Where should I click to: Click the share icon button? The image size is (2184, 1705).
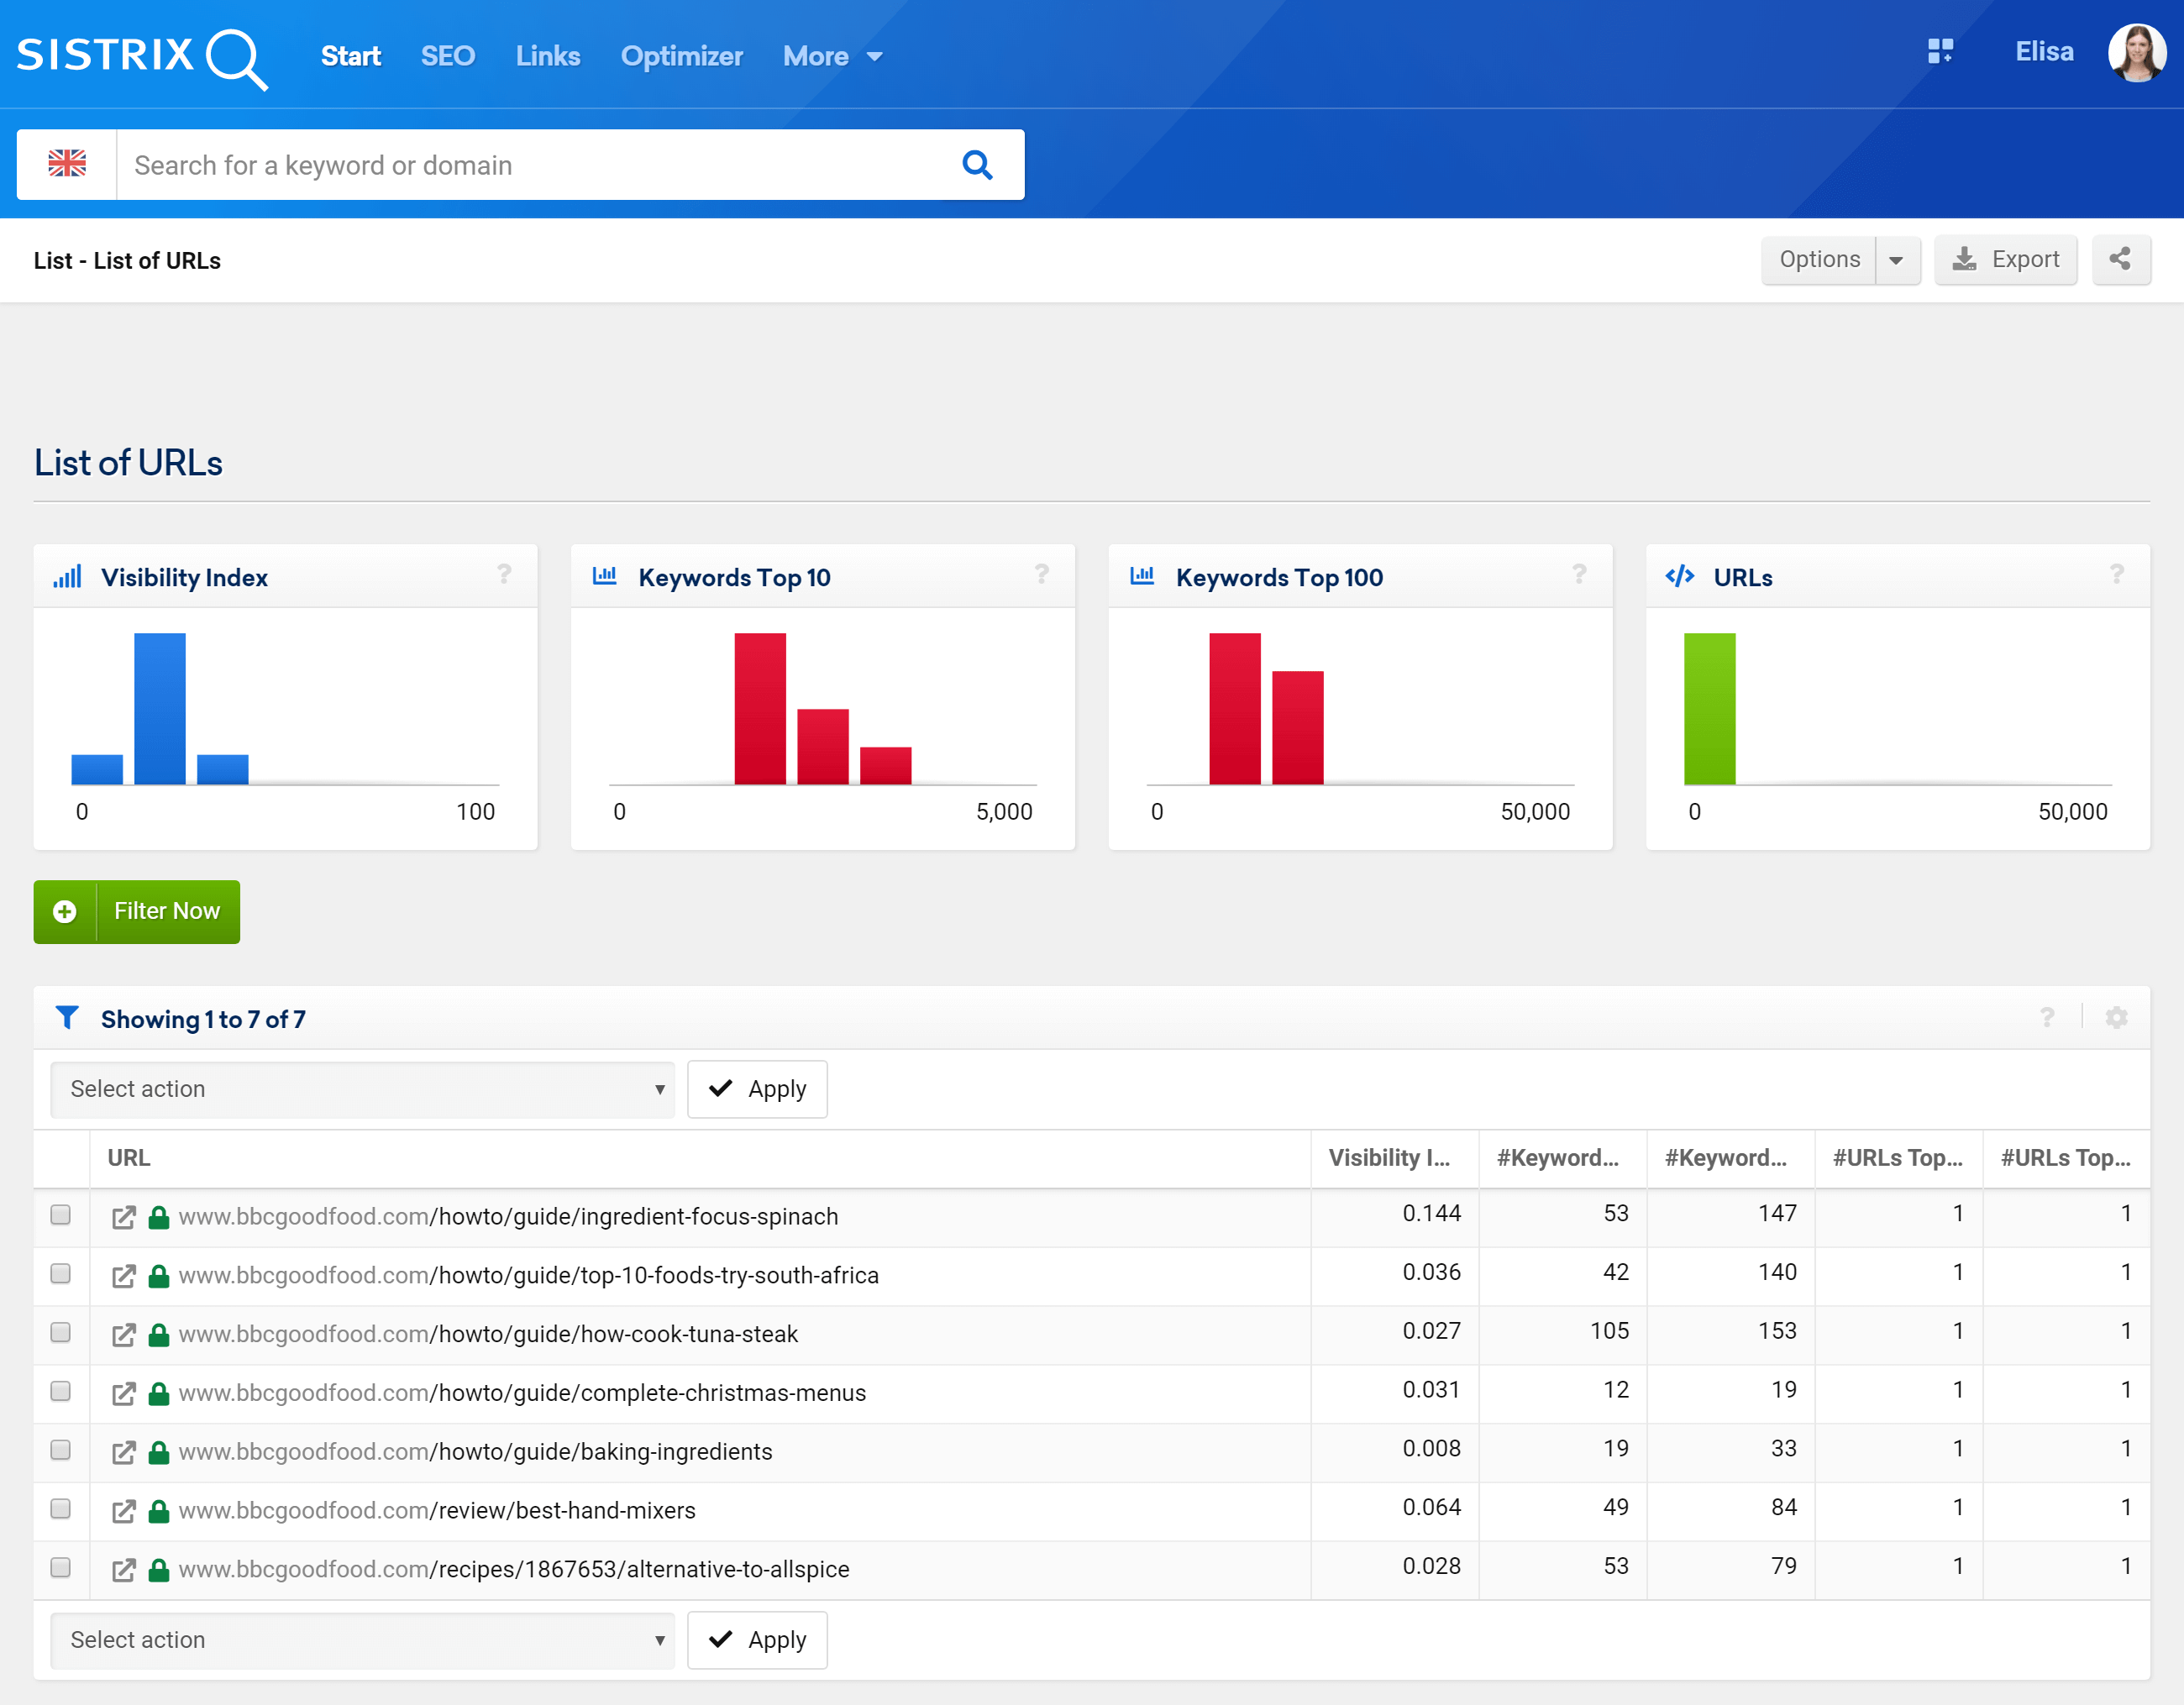coord(2120,260)
